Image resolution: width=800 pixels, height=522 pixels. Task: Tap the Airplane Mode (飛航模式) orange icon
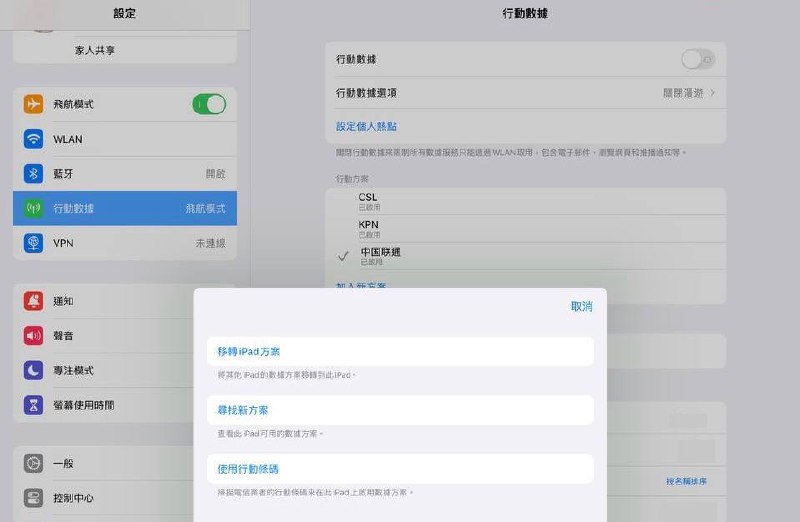point(33,104)
